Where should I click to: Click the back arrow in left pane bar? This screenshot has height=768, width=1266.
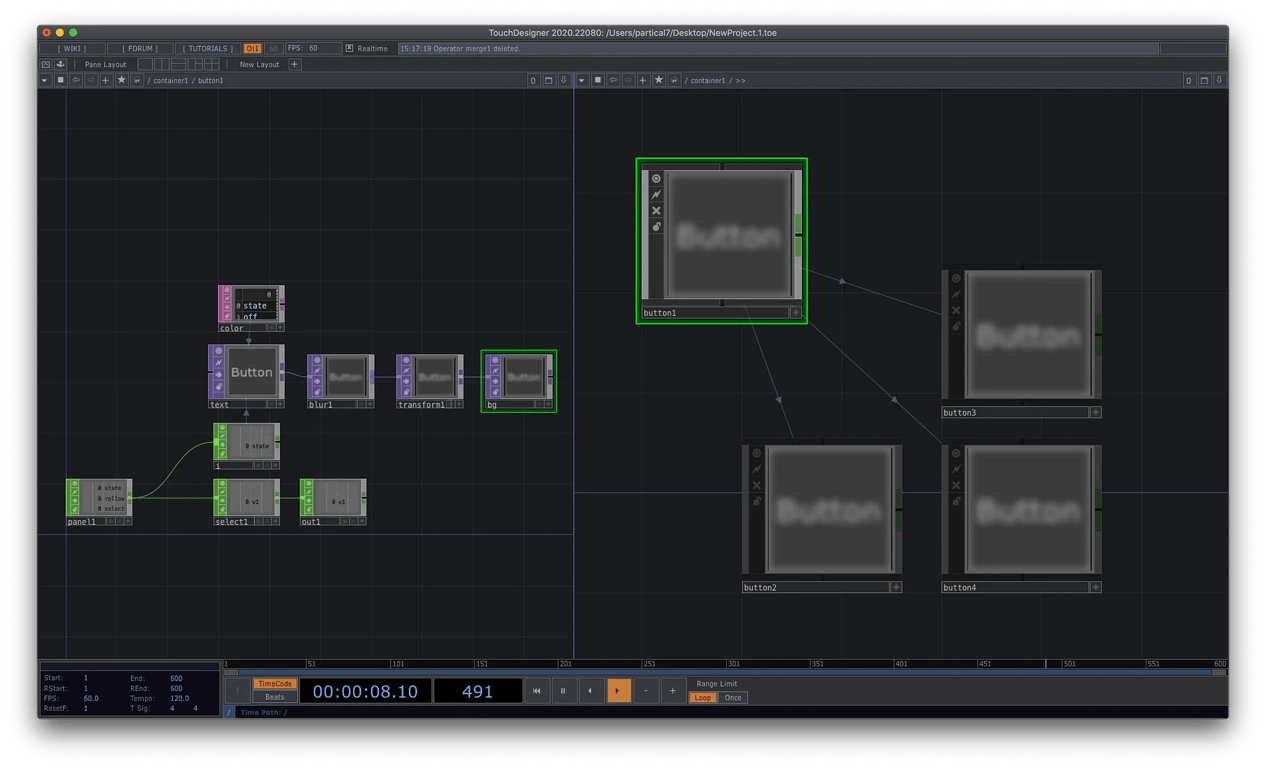[x=76, y=80]
